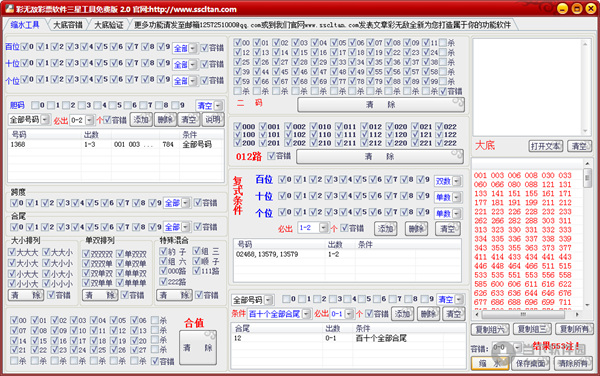The image size is (600, 376).
Task: Open the 全部 dropdown in the 跨度 row
Action: (x=176, y=203)
